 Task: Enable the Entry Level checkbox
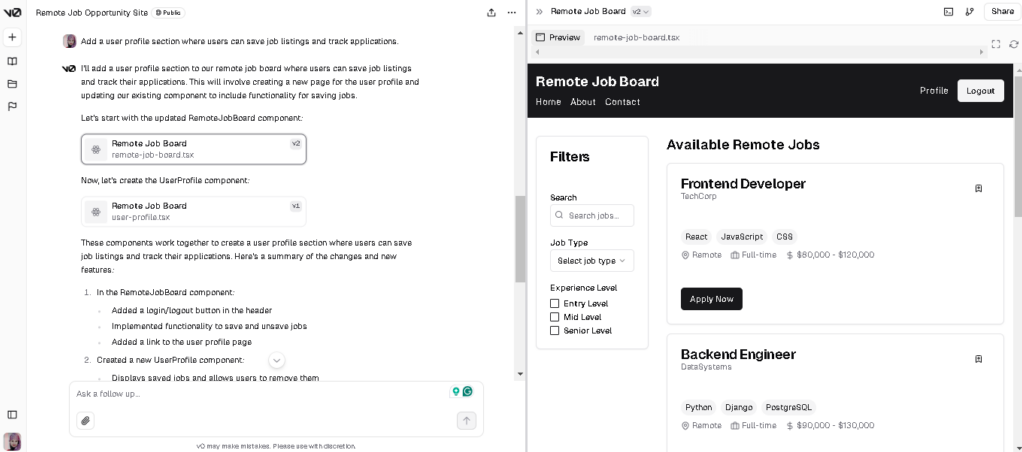555,304
